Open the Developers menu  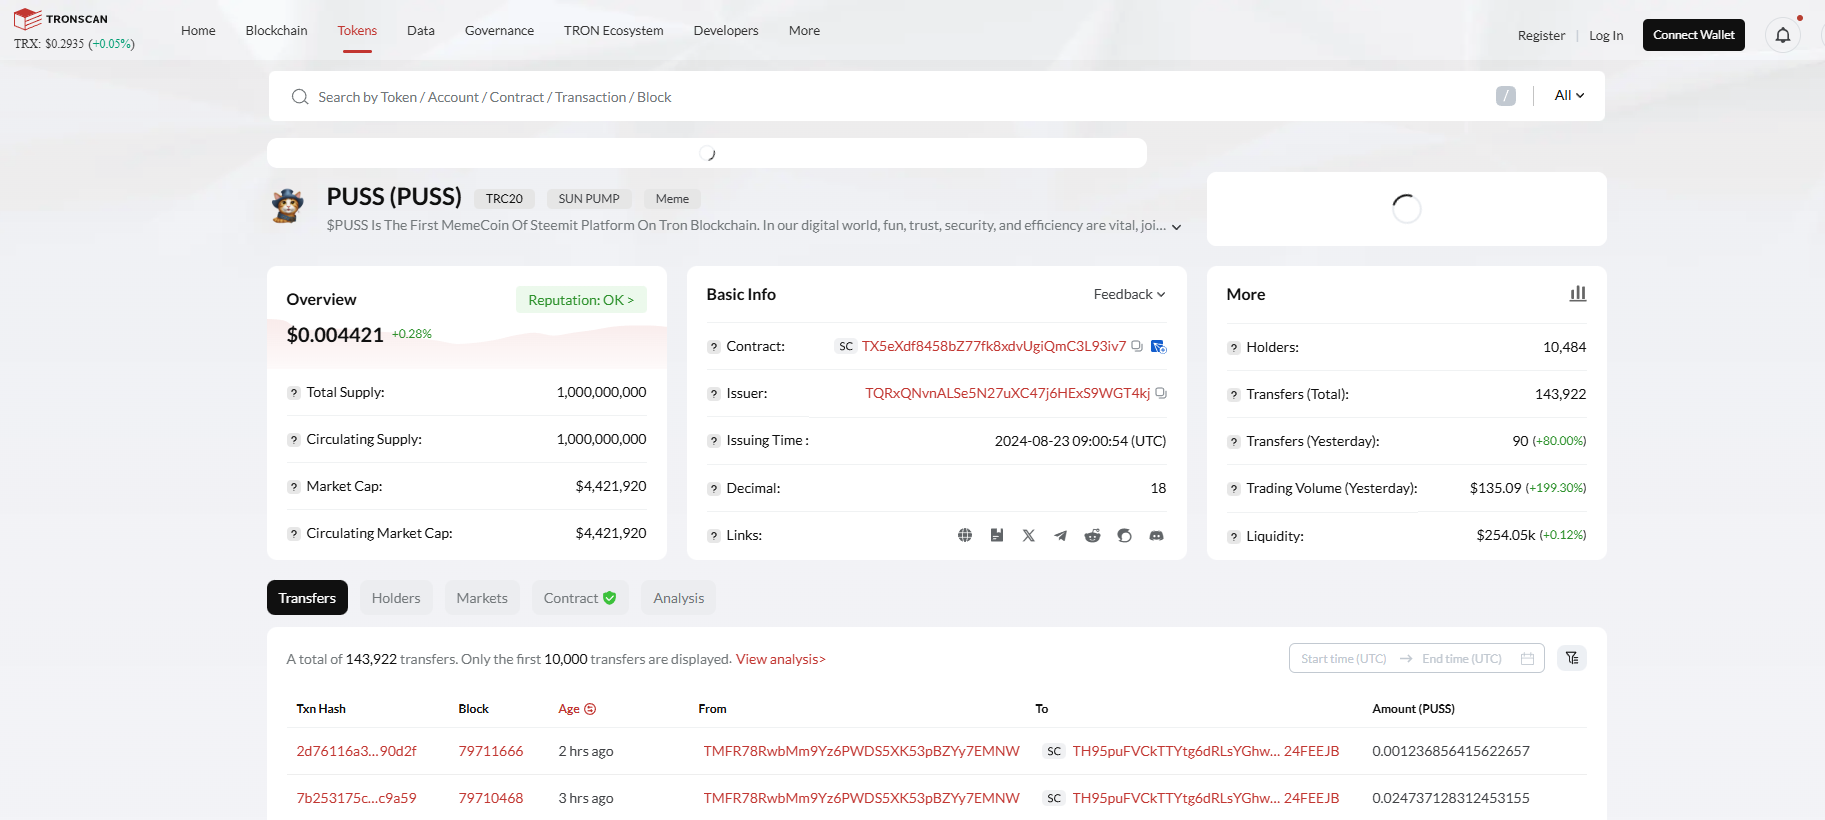[x=726, y=31]
